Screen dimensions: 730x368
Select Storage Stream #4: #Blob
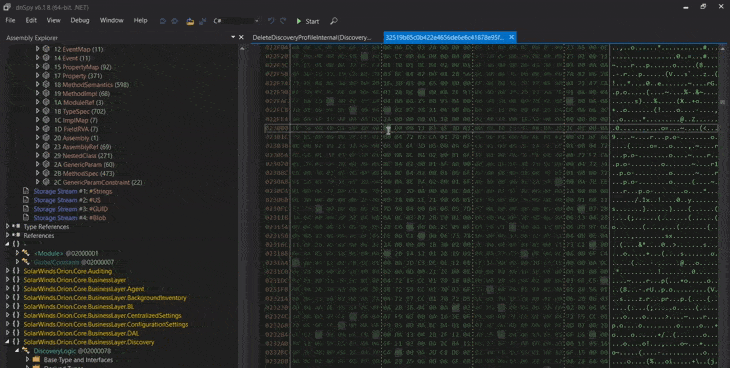70,218
